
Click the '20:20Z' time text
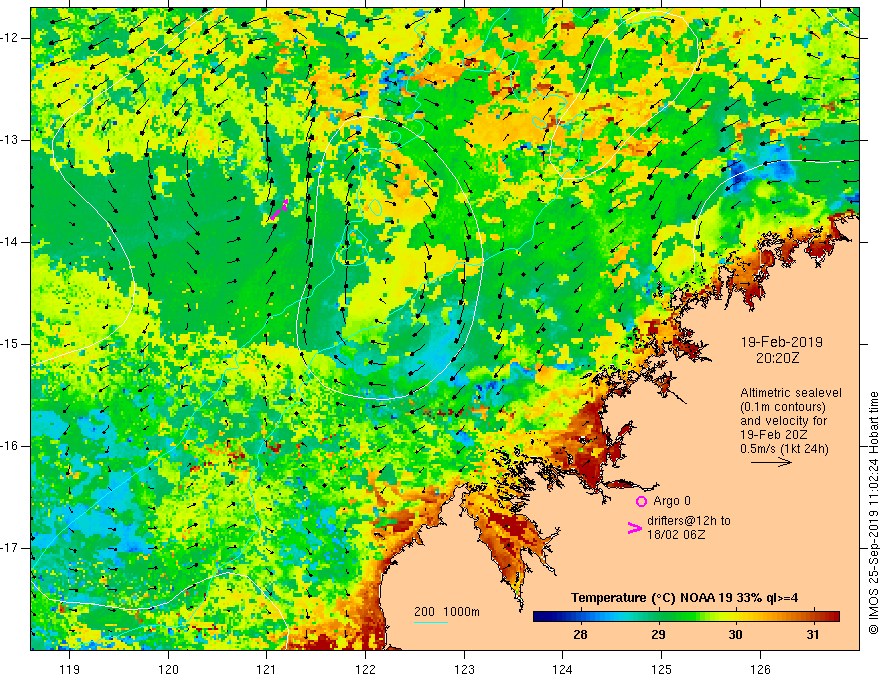pyautogui.click(x=777, y=358)
